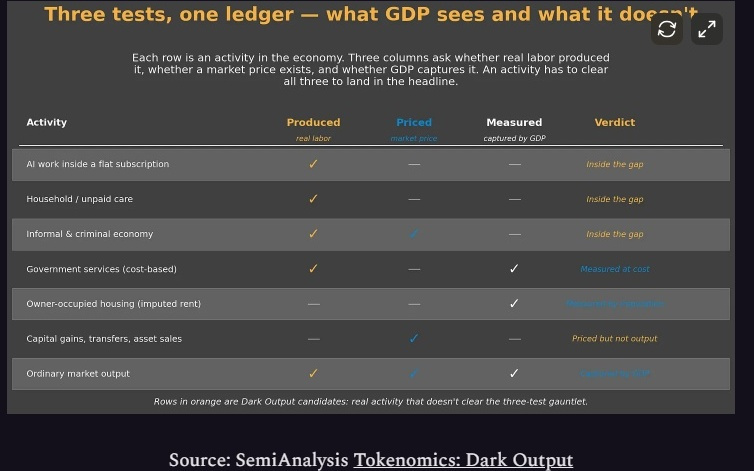Click the Produced checkmark for AI work row
Screen dimensions: 754x471
click(313, 164)
